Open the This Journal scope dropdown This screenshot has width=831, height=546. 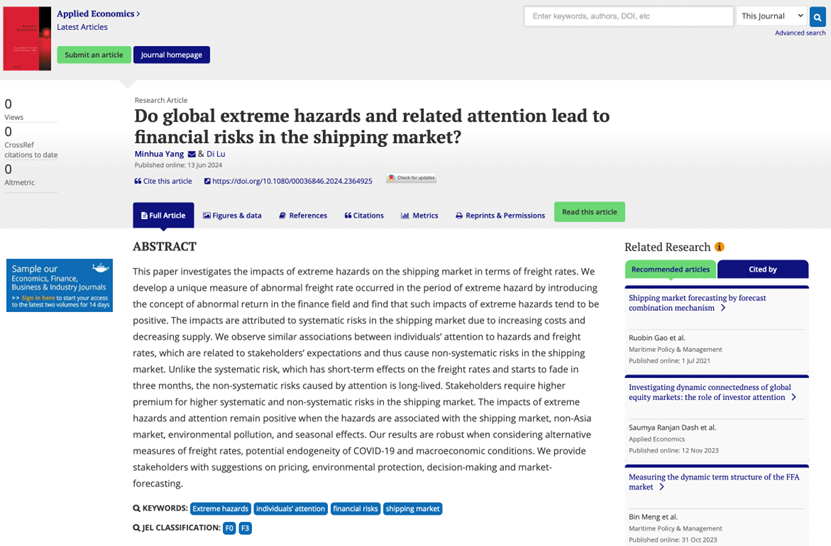(772, 16)
